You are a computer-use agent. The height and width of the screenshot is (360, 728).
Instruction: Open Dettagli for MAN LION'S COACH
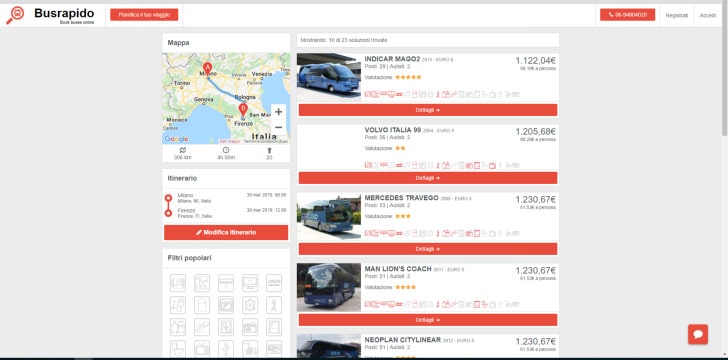tap(428, 320)
